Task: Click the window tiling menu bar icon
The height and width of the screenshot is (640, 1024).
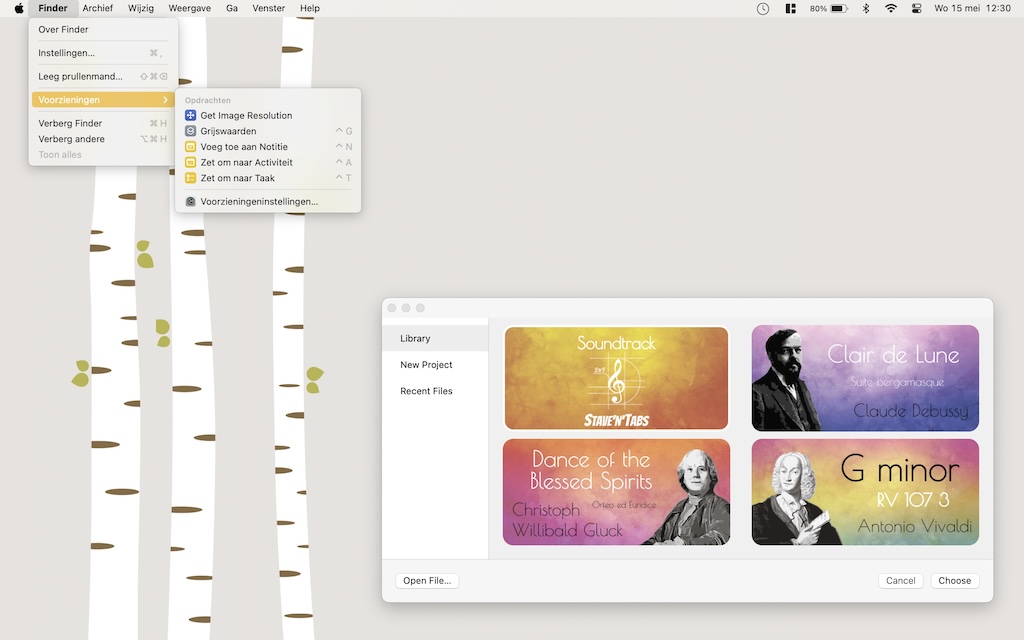Action: (790, 8)
